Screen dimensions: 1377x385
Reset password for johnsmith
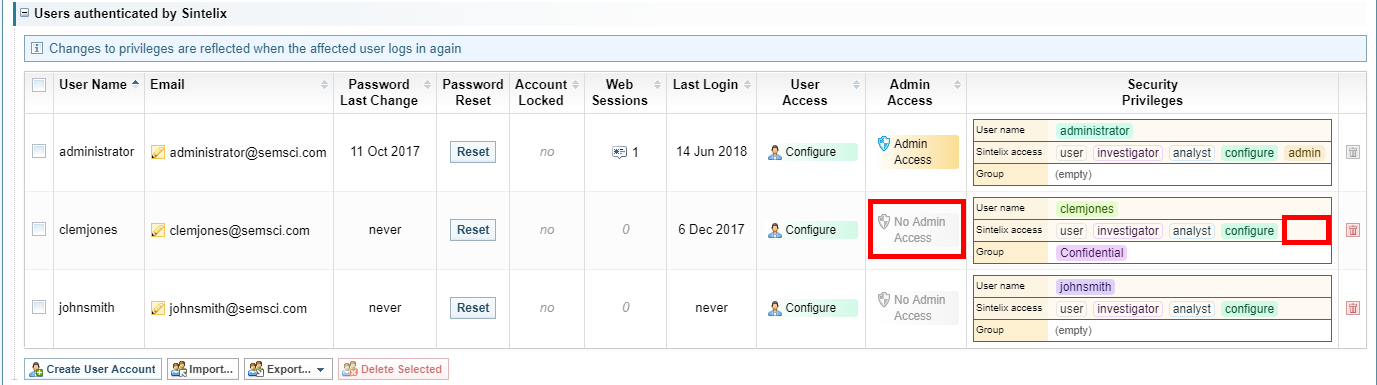tap(473, 308)
